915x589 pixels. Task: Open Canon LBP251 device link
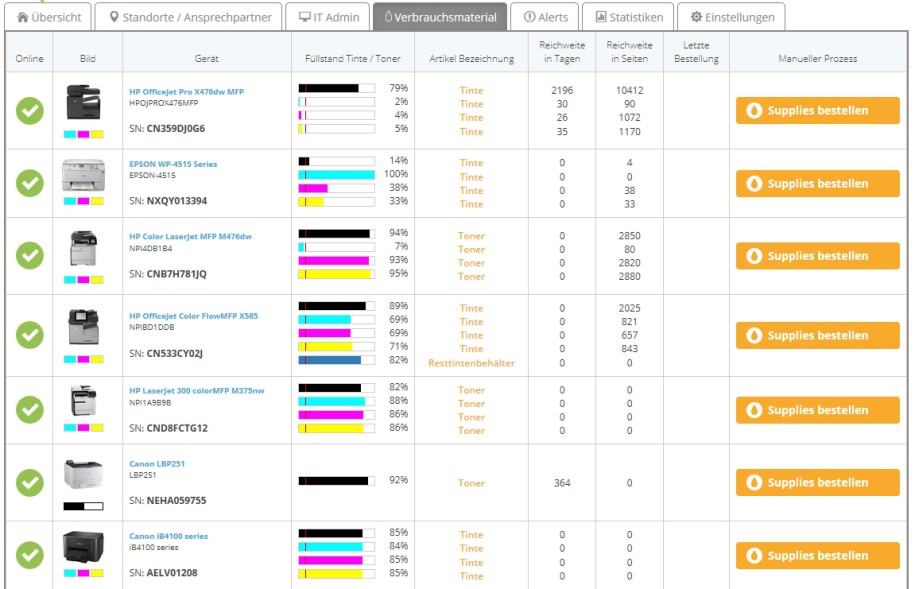coord(157,463)
